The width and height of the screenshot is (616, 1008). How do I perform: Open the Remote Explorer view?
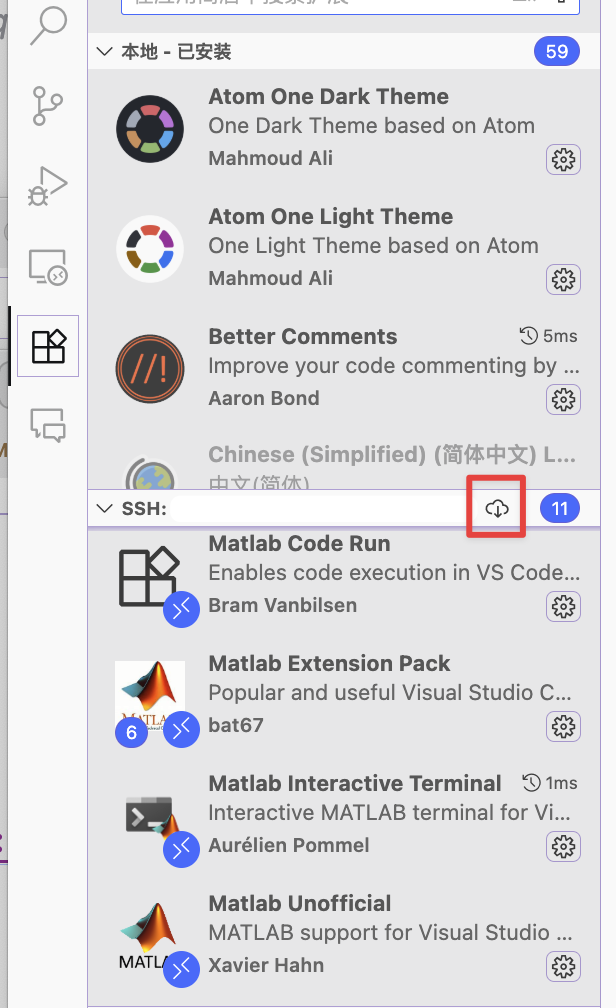click(47, 266)
